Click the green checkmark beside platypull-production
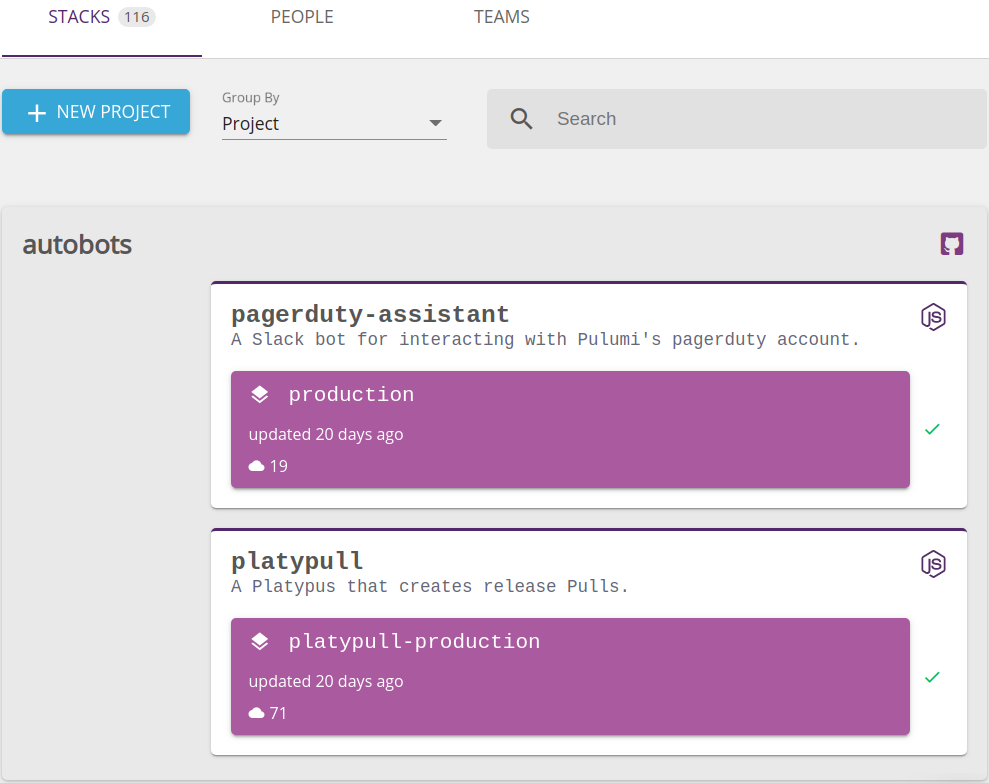The image size is (989, 783). pos(932,676)
